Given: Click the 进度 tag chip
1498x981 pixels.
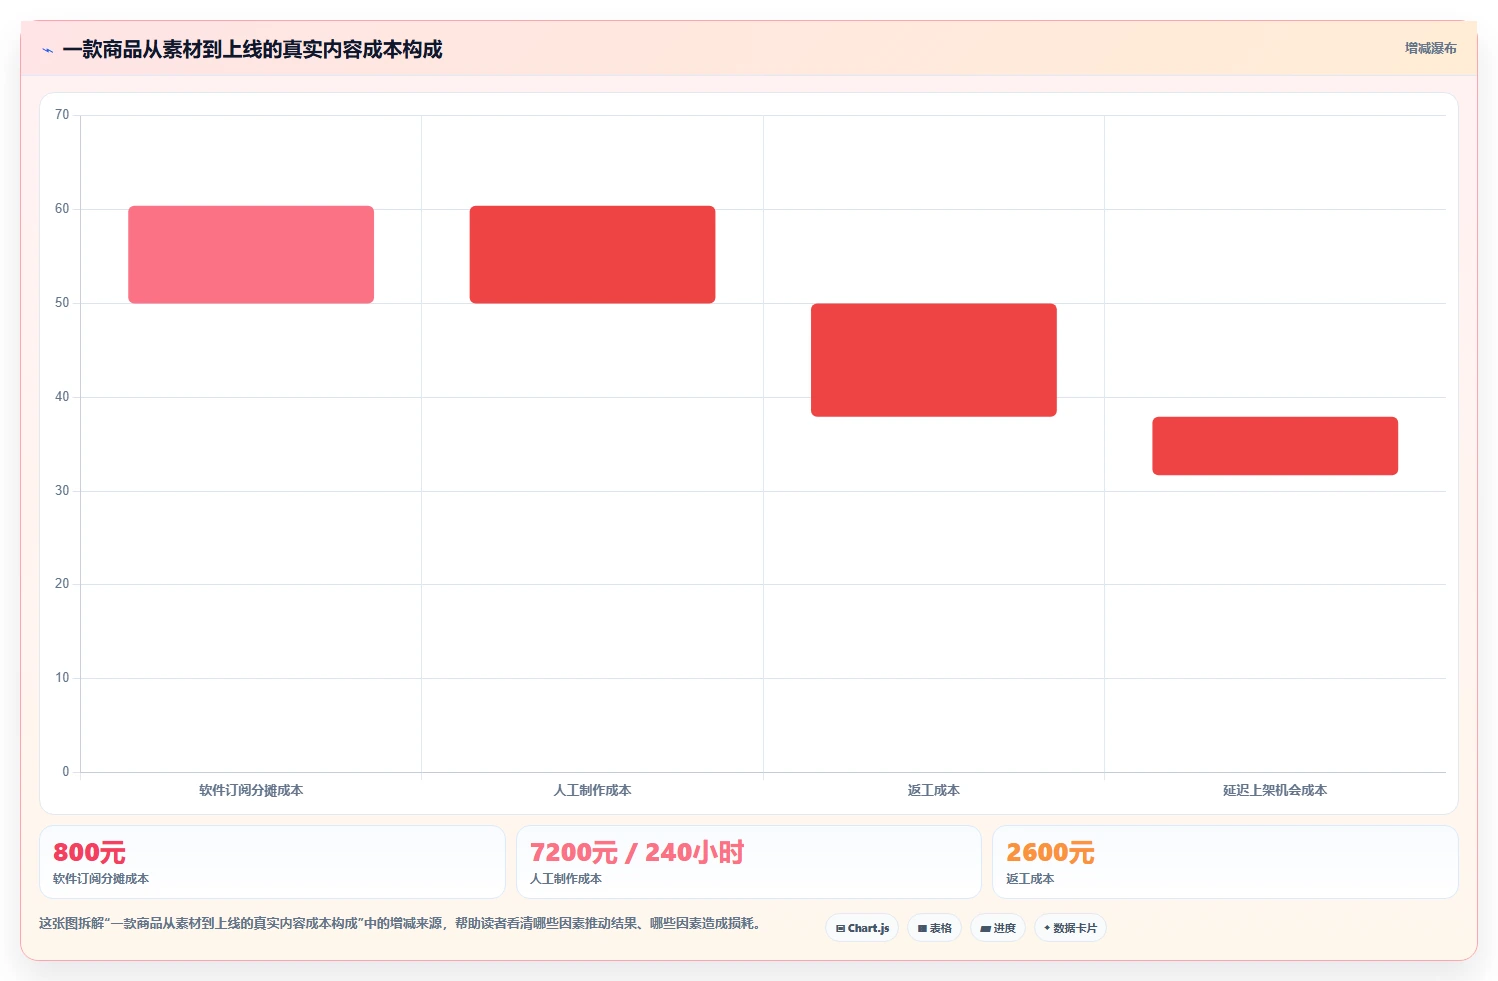Looking at the screenshot, I should tap(998, 928).
